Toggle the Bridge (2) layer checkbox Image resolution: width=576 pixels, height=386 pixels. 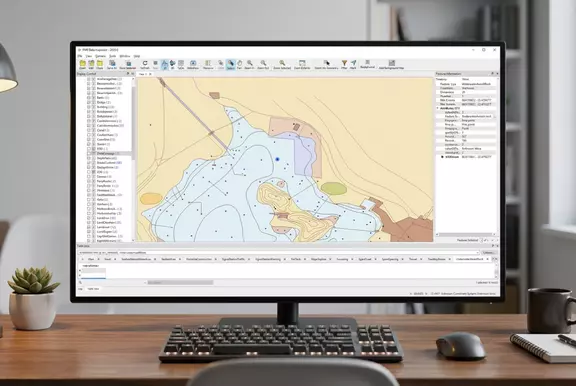89,102
